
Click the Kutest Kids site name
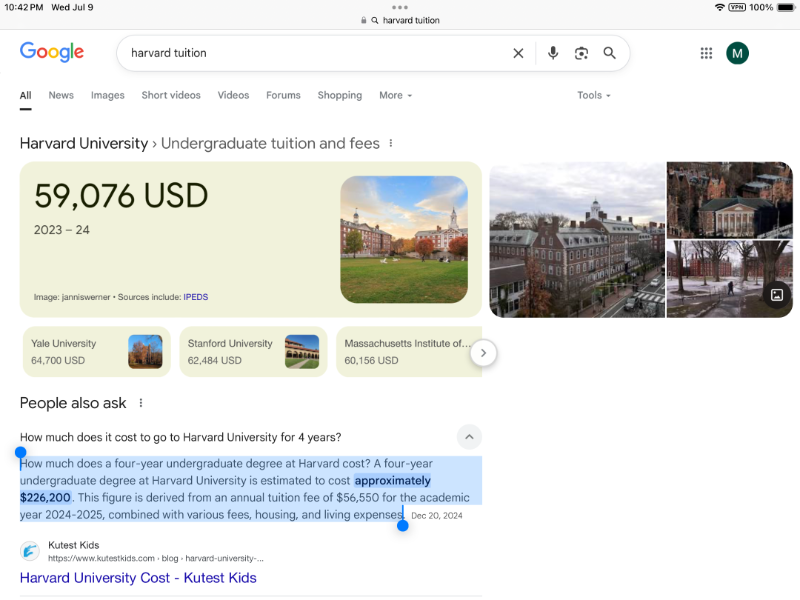point(73,545)
